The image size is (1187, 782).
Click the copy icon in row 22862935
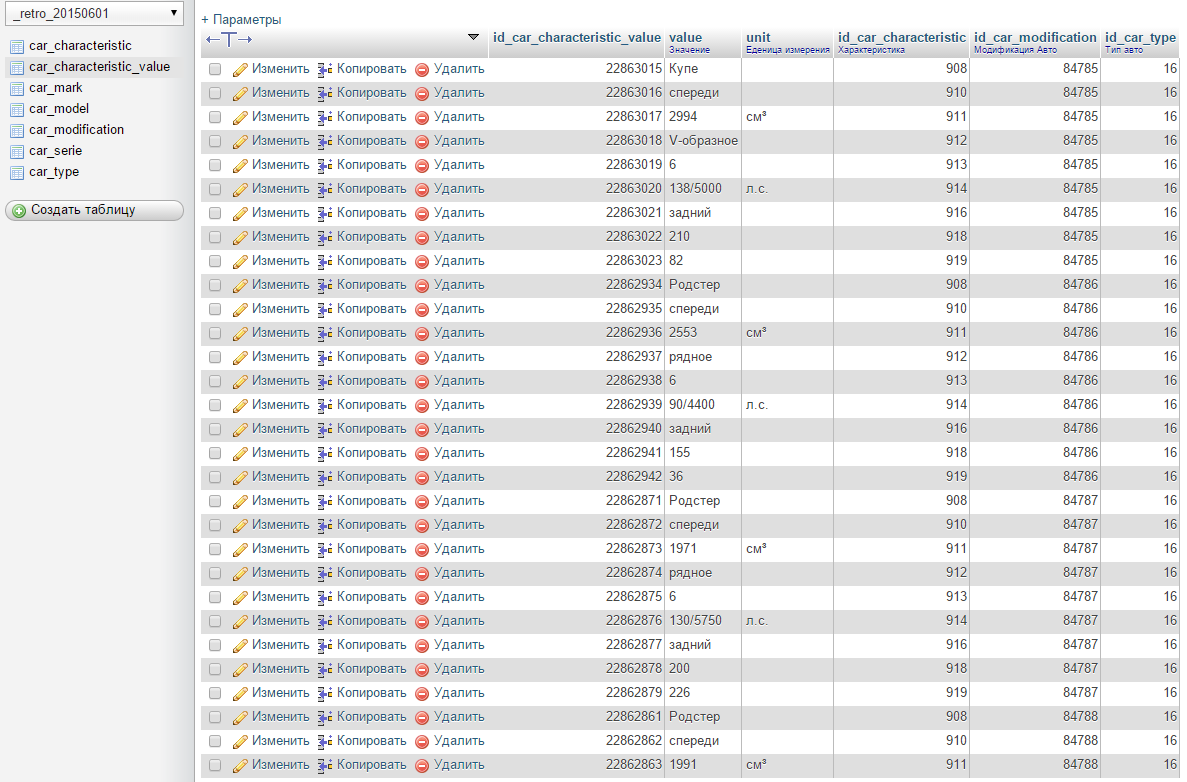325,310
